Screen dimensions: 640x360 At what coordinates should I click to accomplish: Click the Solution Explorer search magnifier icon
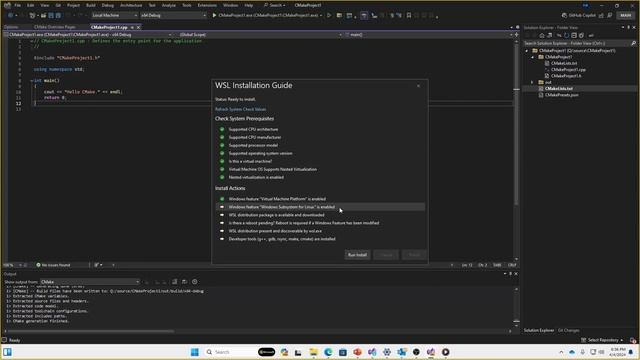[x=633, y=43]
